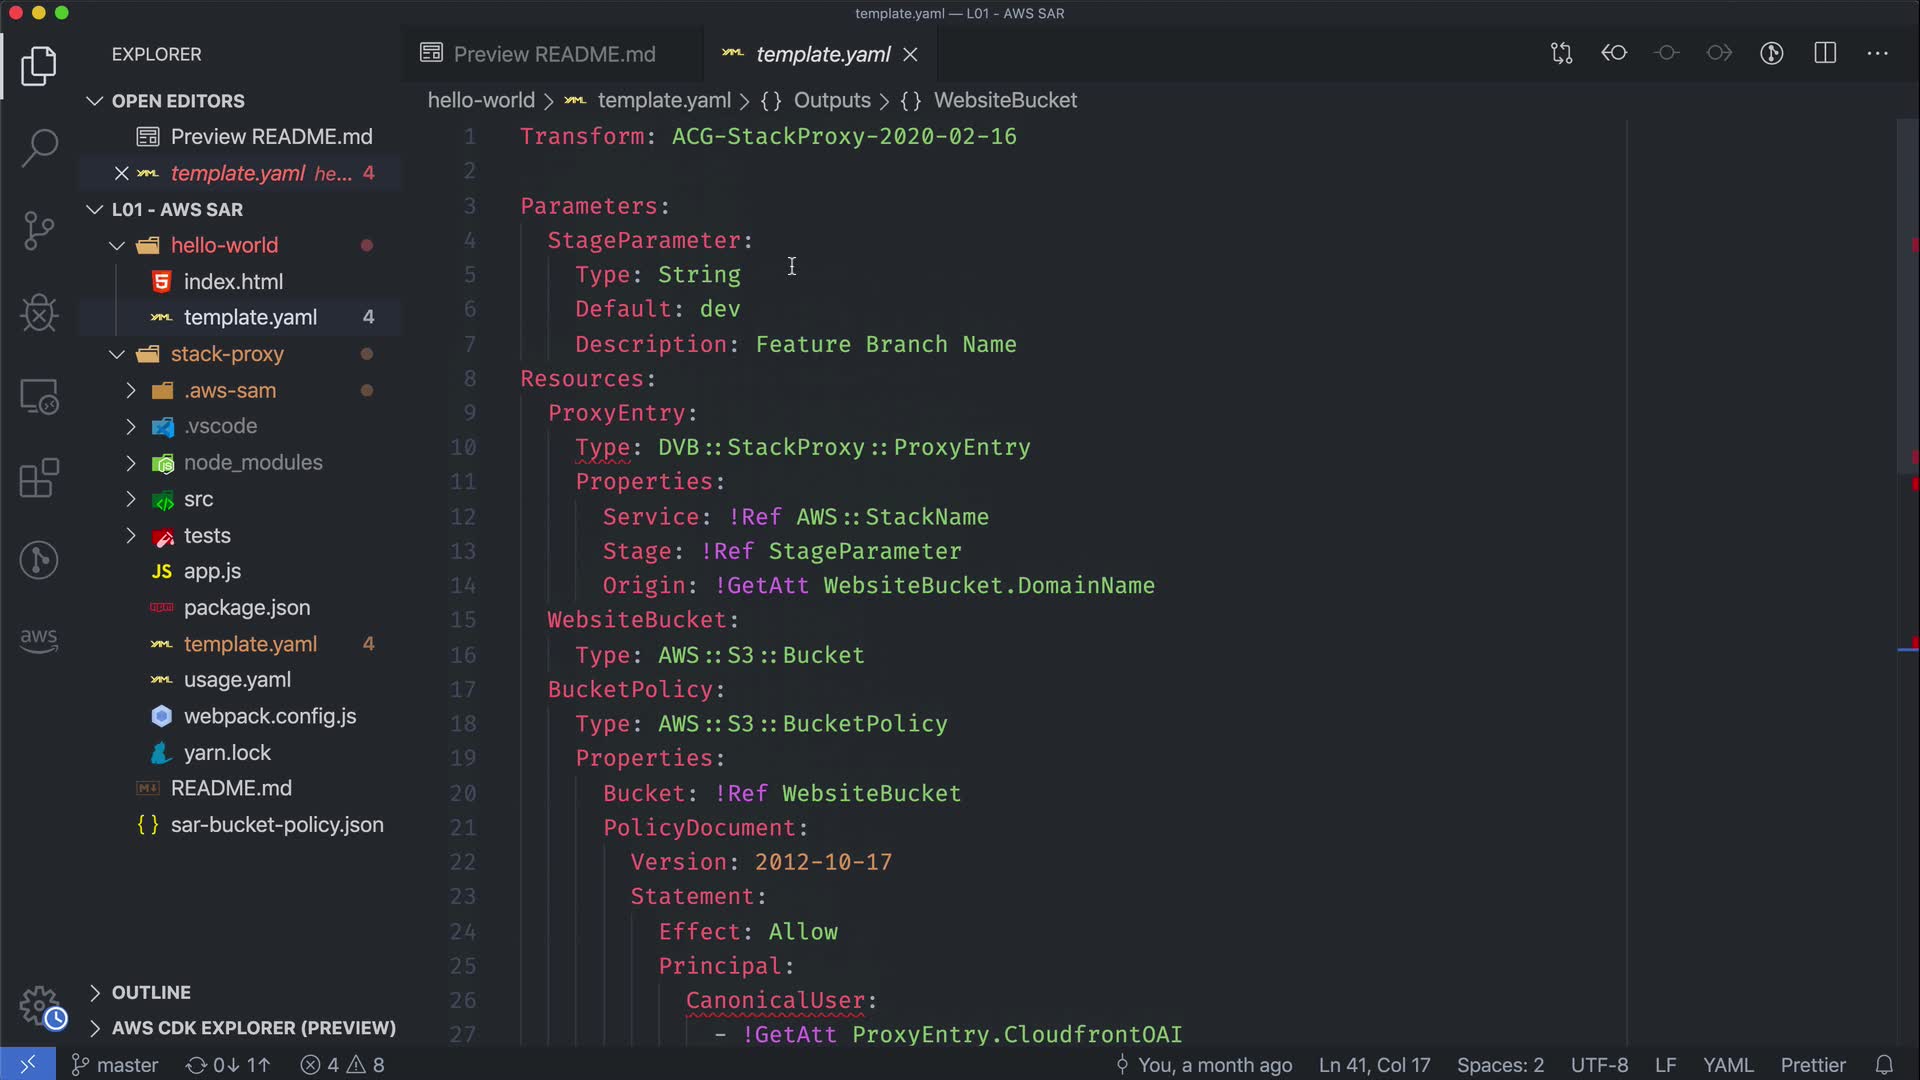Open the AWS Toolkit panel
The image size is (1920, 1080).
[x=39, y=640]
